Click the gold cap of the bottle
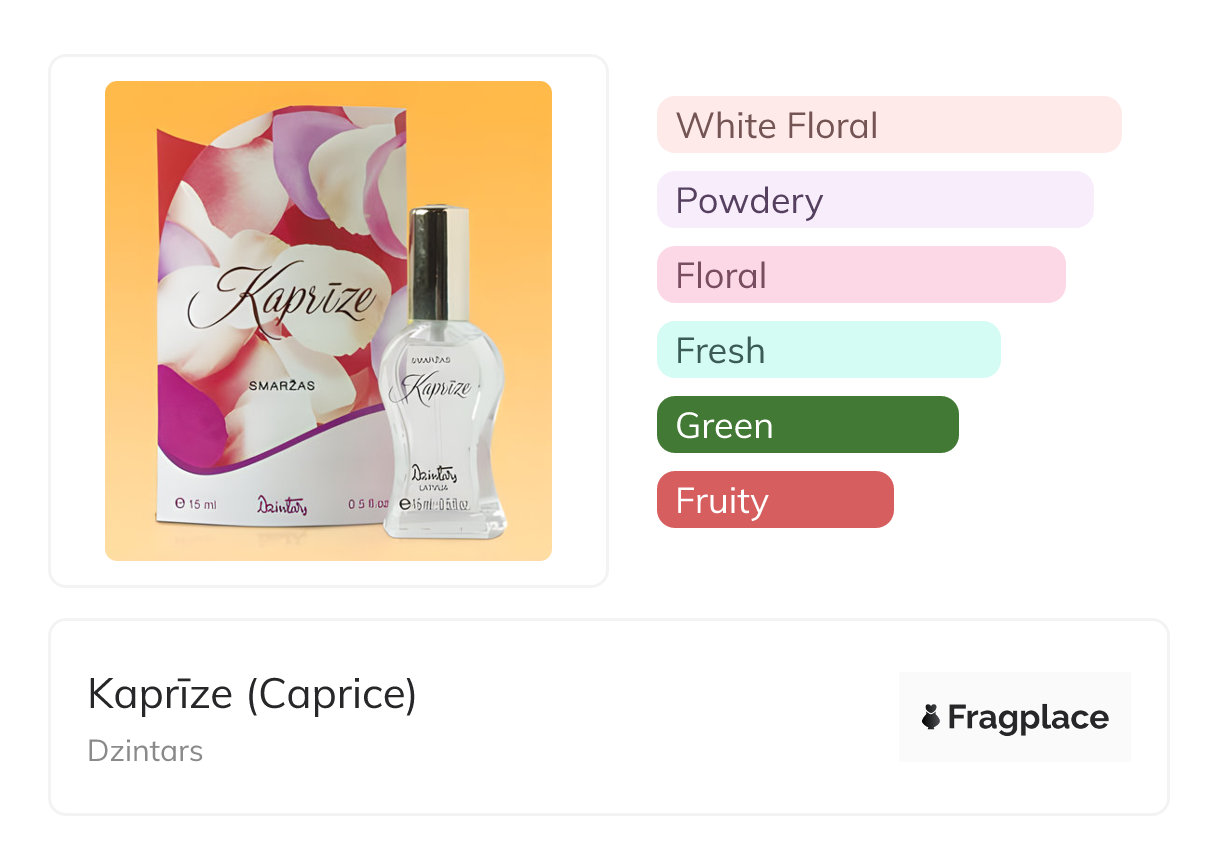The image size is (1218, 864). pyautogui.click(x=439, y=250)
